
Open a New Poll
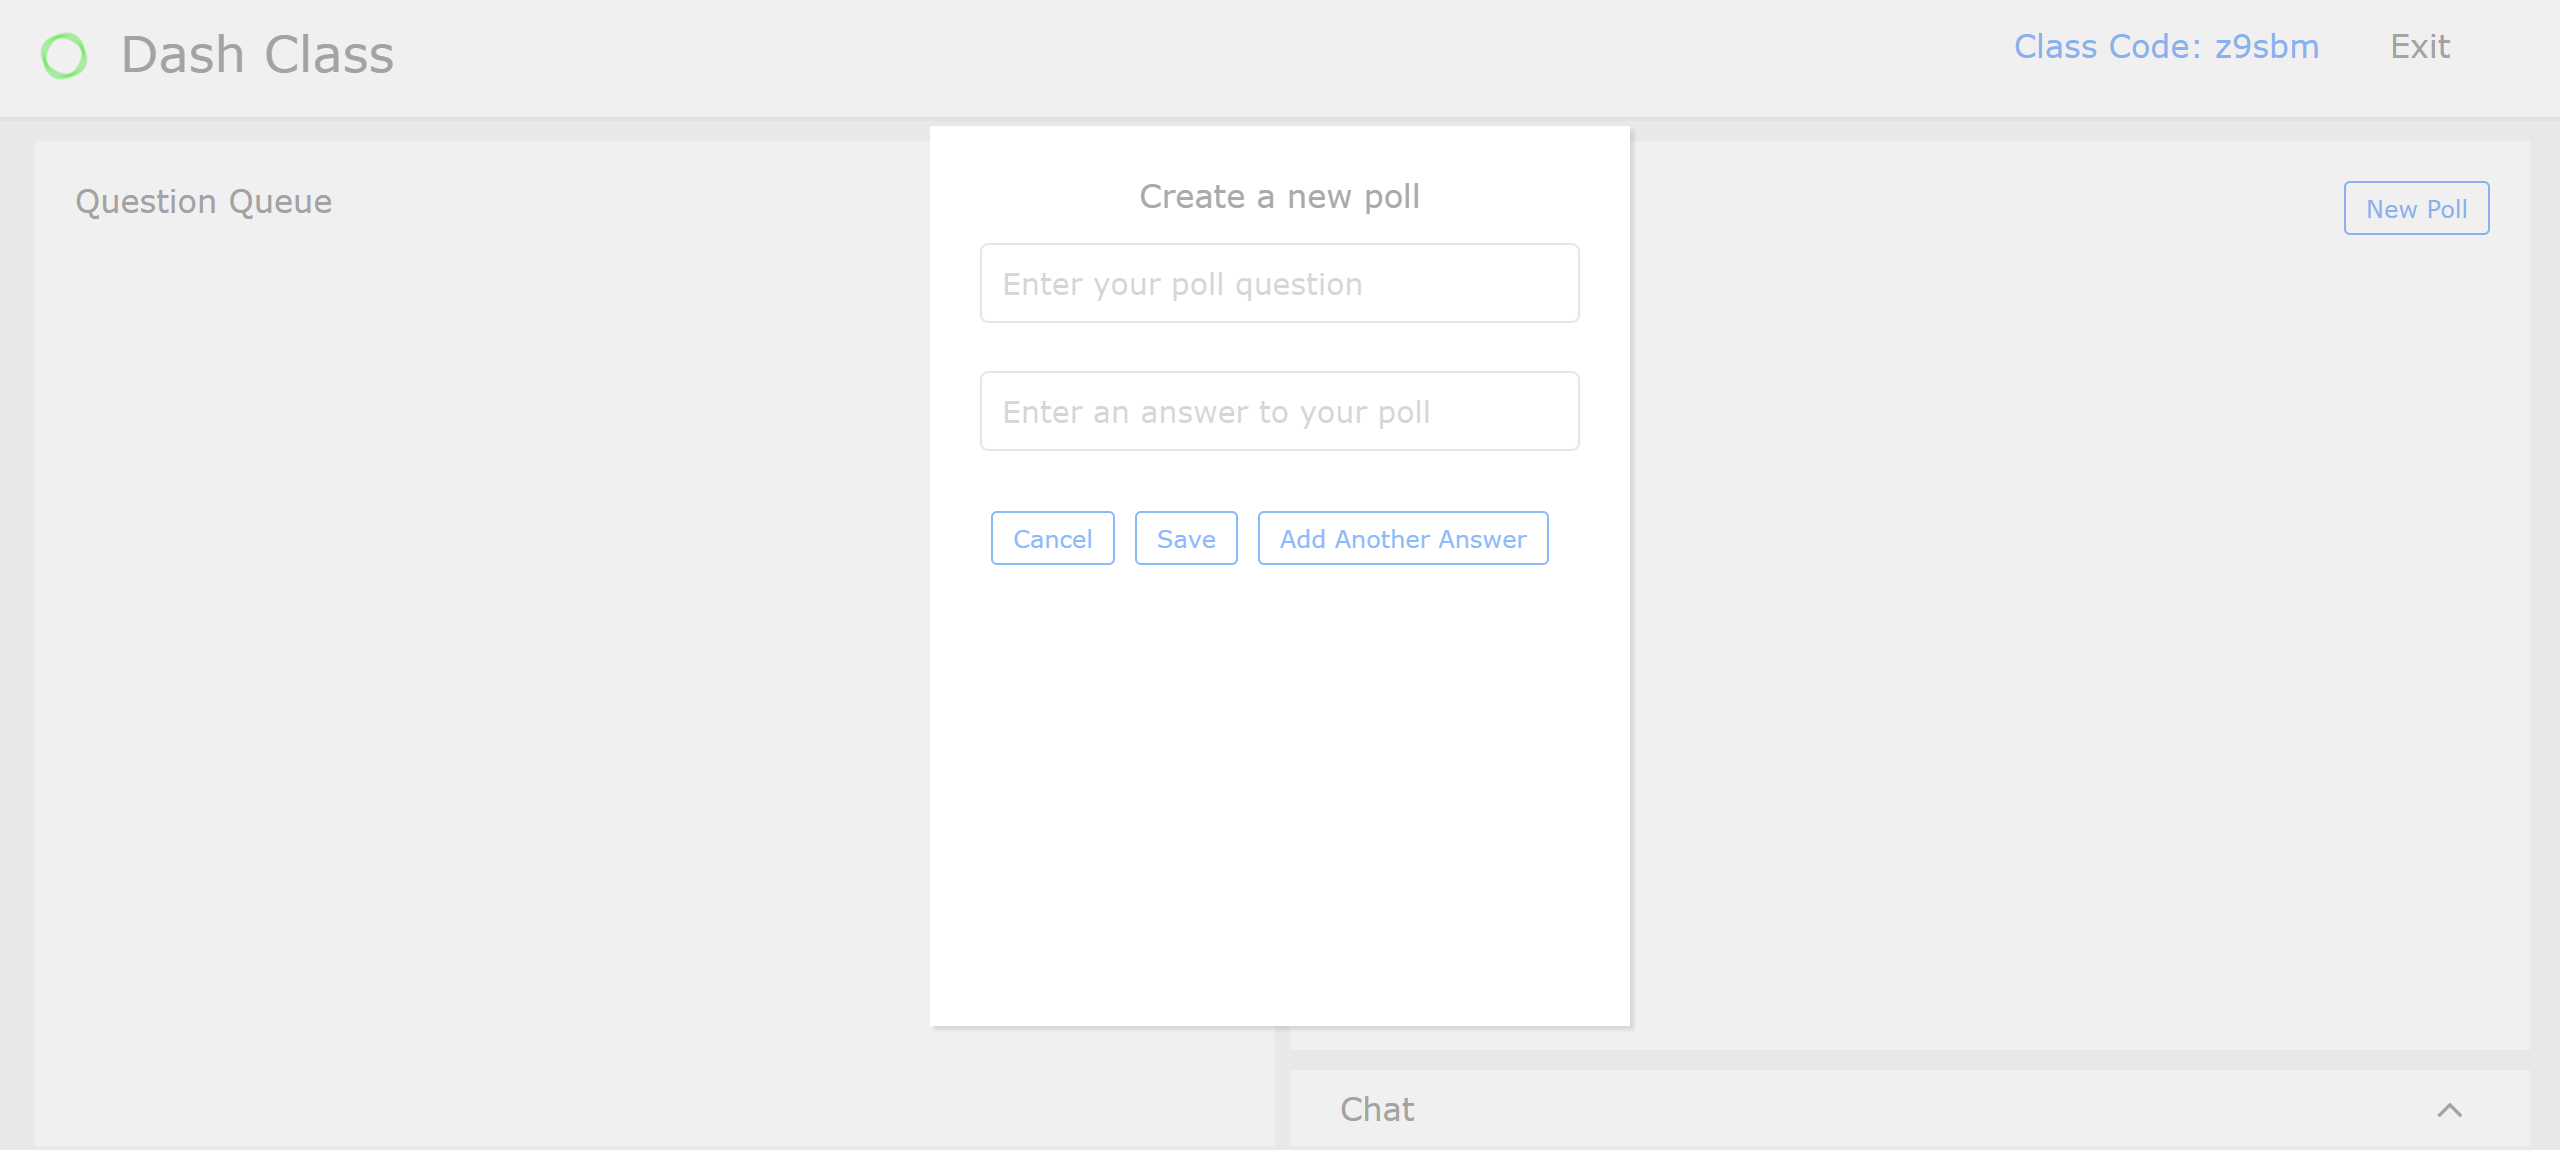(x=2416, y=209)
